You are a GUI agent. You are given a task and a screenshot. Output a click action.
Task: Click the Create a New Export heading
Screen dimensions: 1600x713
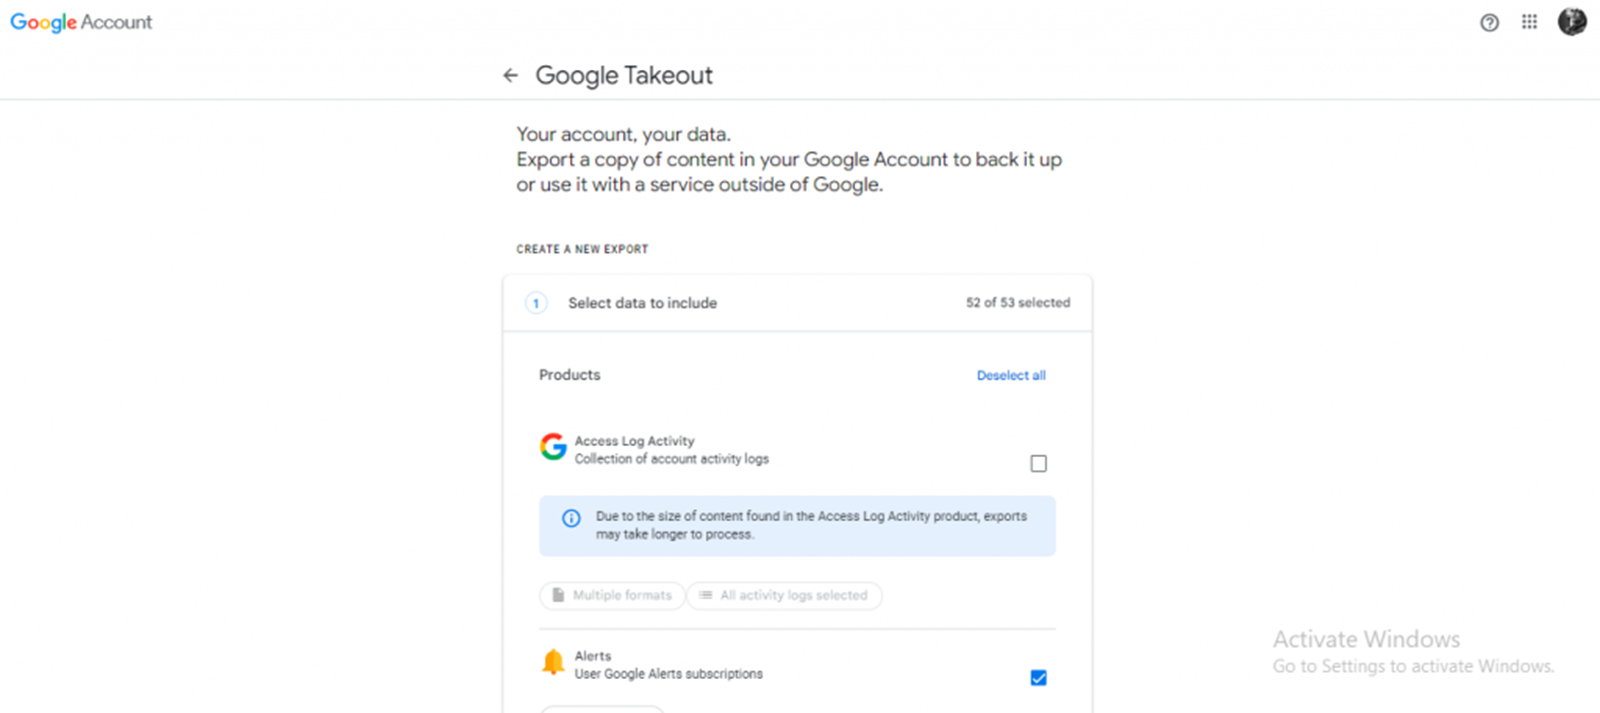[582, 249]
